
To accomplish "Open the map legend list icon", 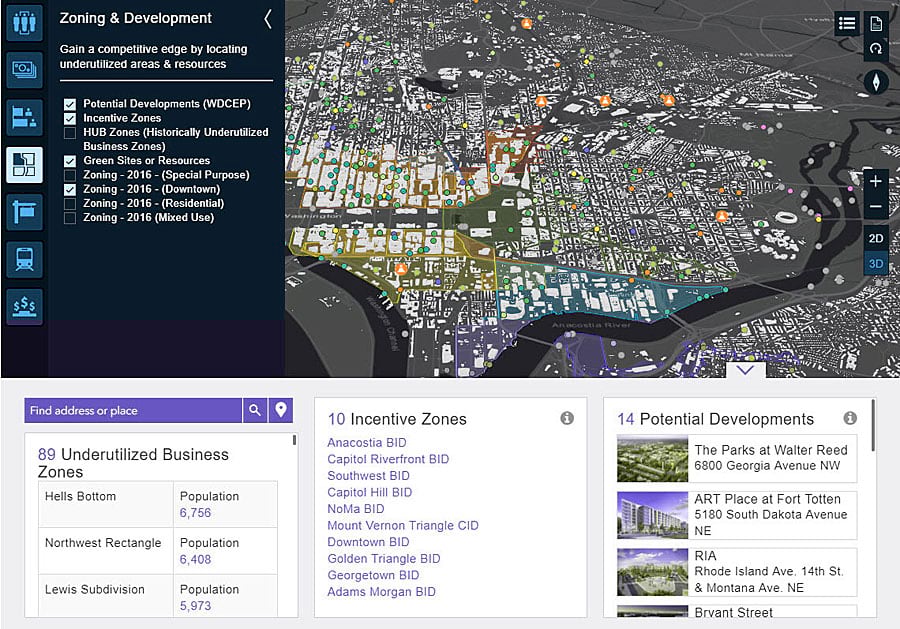I will (x=847, y=23).
